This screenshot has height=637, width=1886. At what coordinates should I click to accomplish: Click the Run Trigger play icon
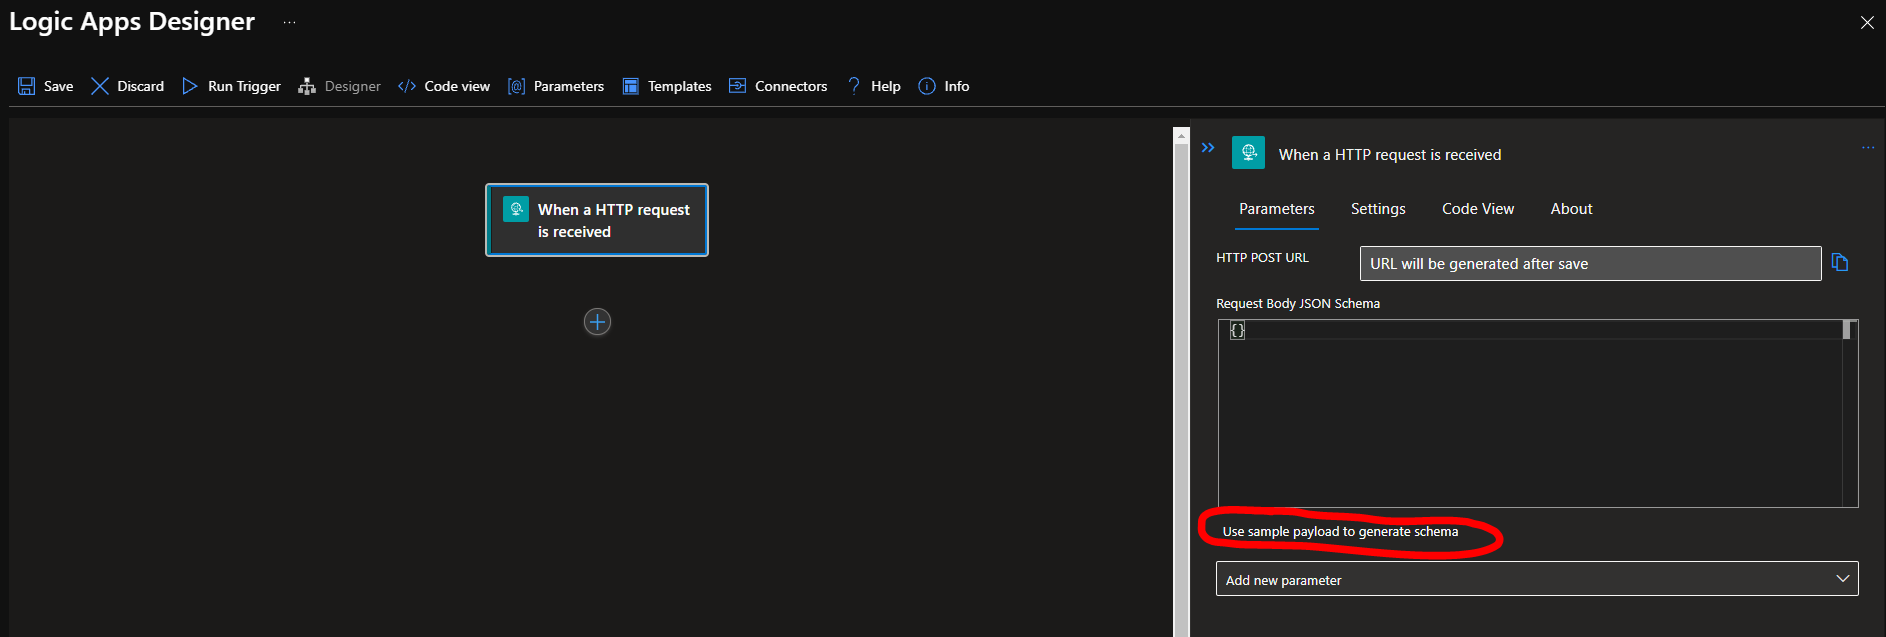(x=190, y=86)
